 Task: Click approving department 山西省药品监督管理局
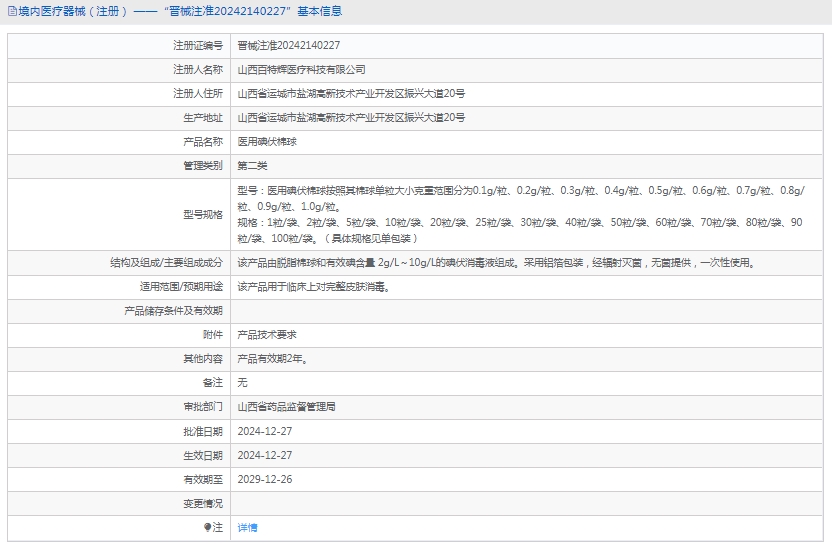point(286,407)
